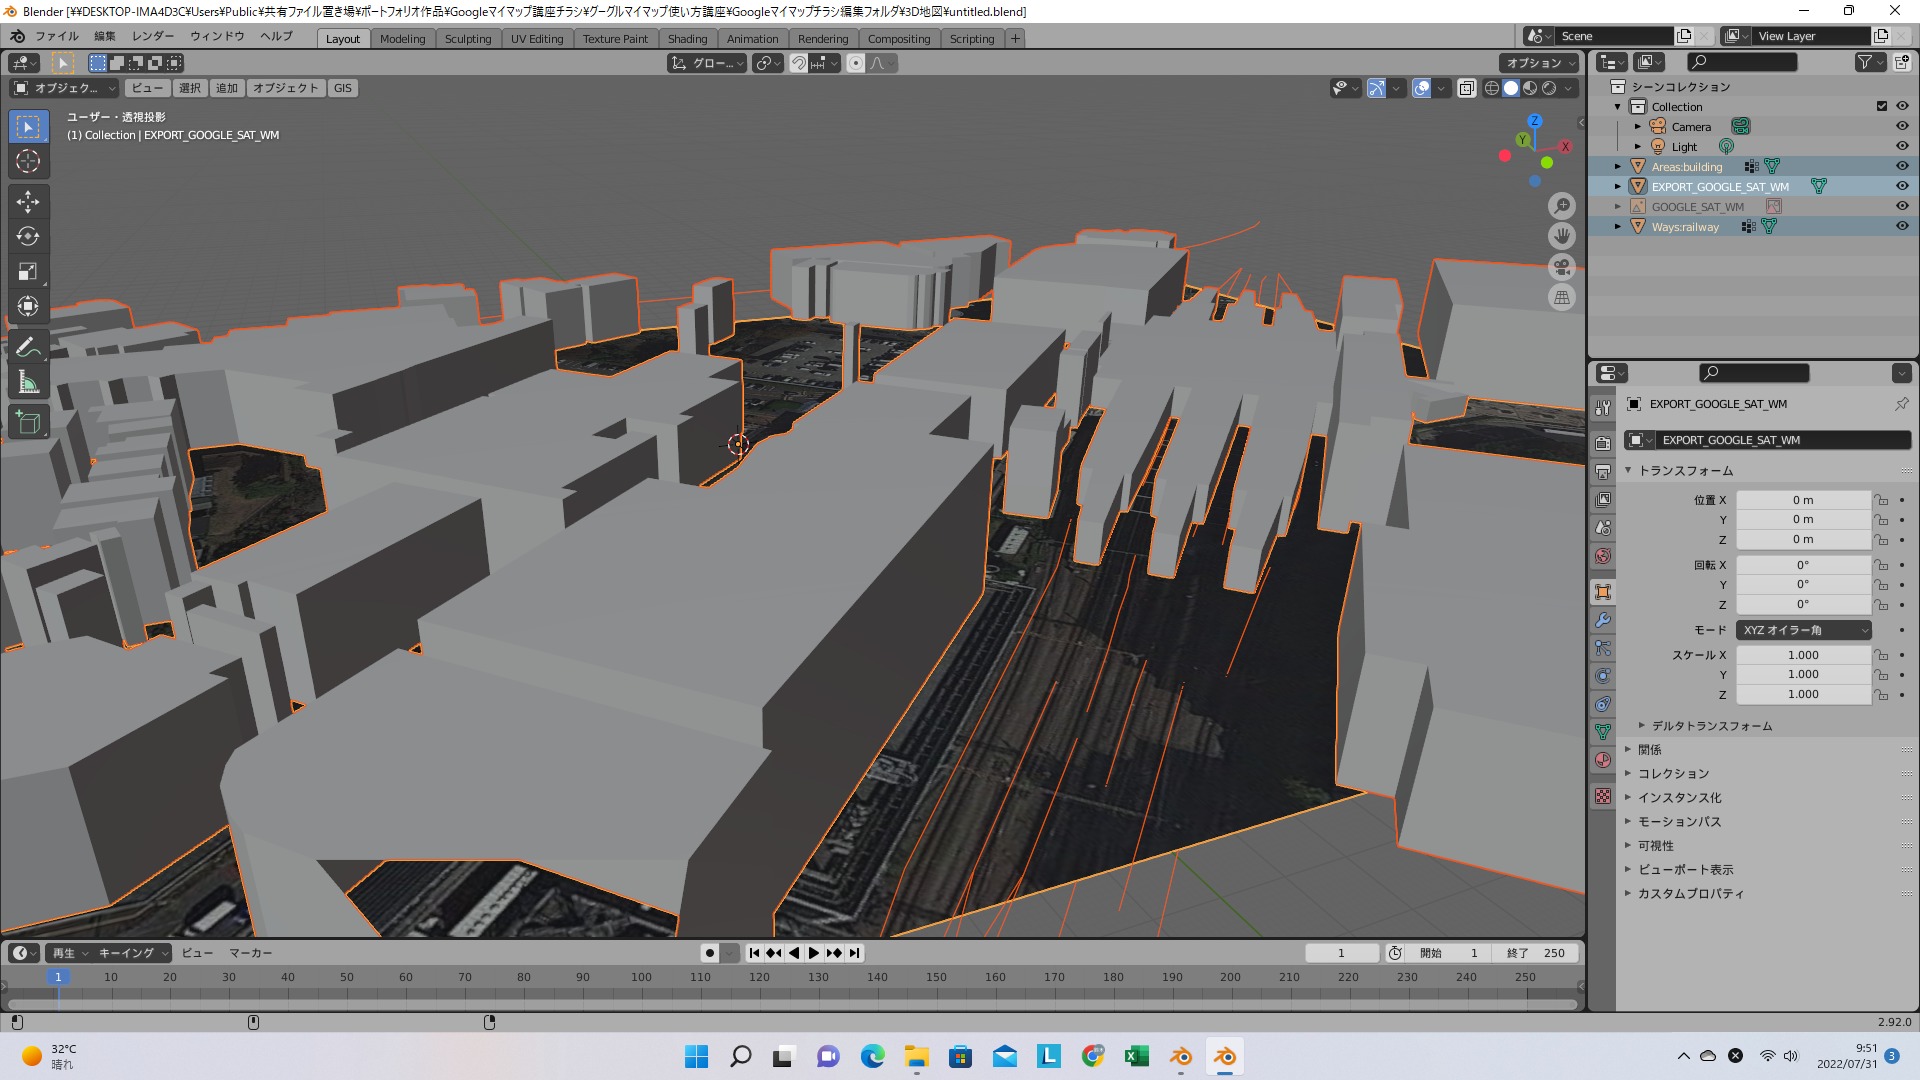Click the Options button in header
This screenshot has width=1920, height=1080.
[1538, 63]
